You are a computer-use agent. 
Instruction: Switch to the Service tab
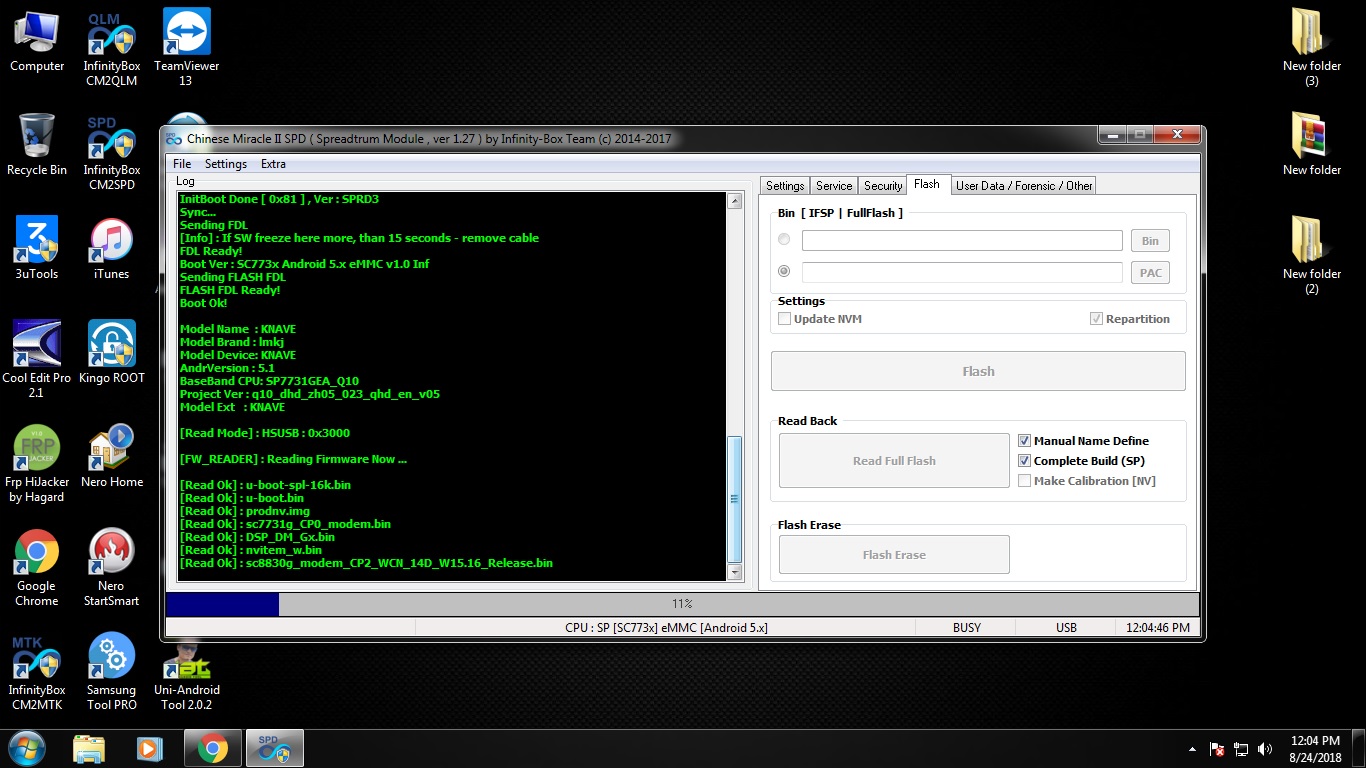point(834,186)
